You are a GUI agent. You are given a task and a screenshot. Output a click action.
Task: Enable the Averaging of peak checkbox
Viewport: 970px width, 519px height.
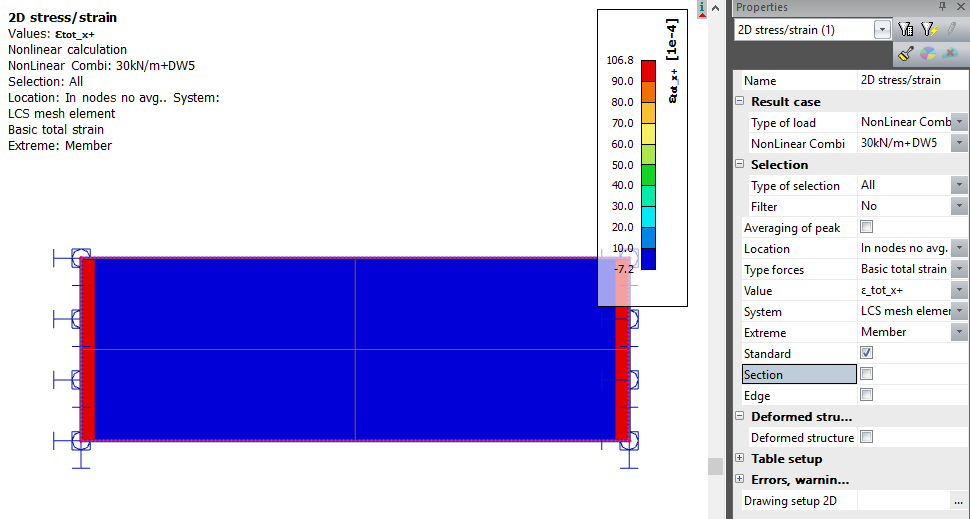(866, 227)
